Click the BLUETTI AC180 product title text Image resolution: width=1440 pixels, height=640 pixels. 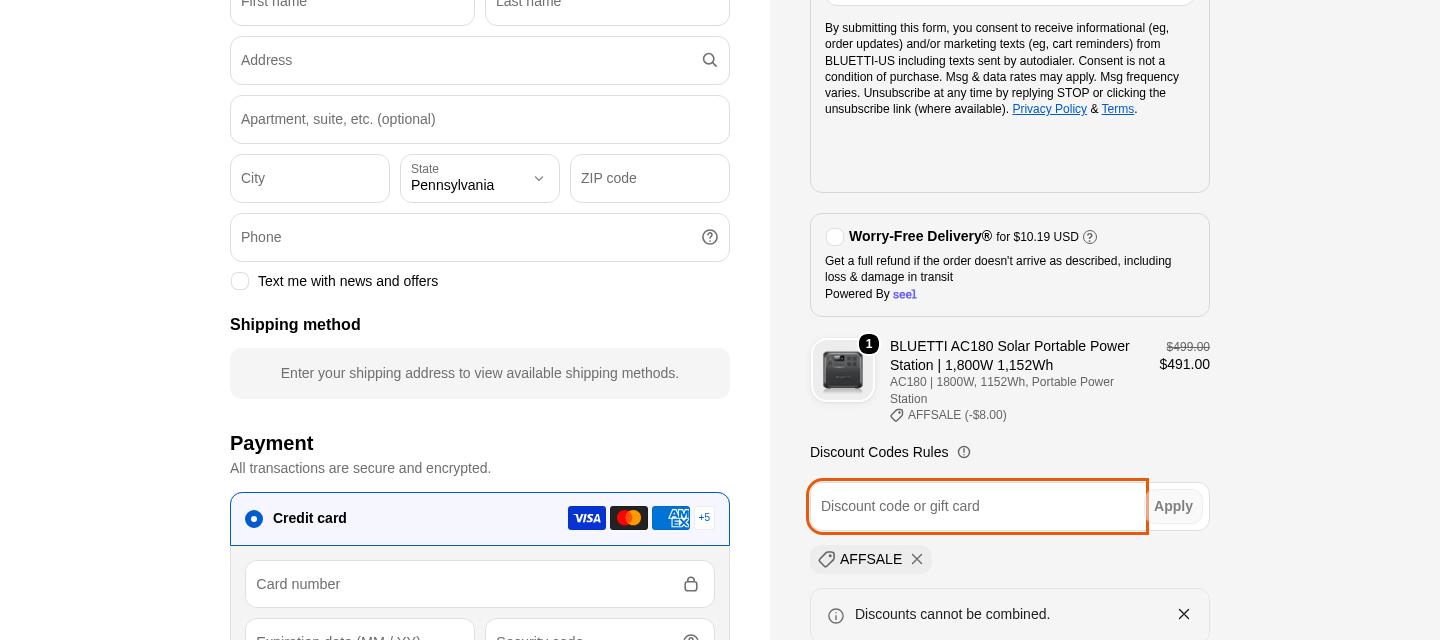click(1009, 355)
